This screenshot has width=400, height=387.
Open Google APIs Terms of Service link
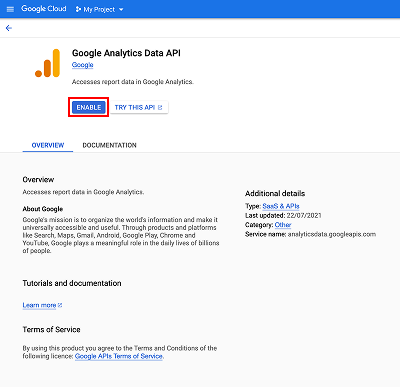(119, 356)
